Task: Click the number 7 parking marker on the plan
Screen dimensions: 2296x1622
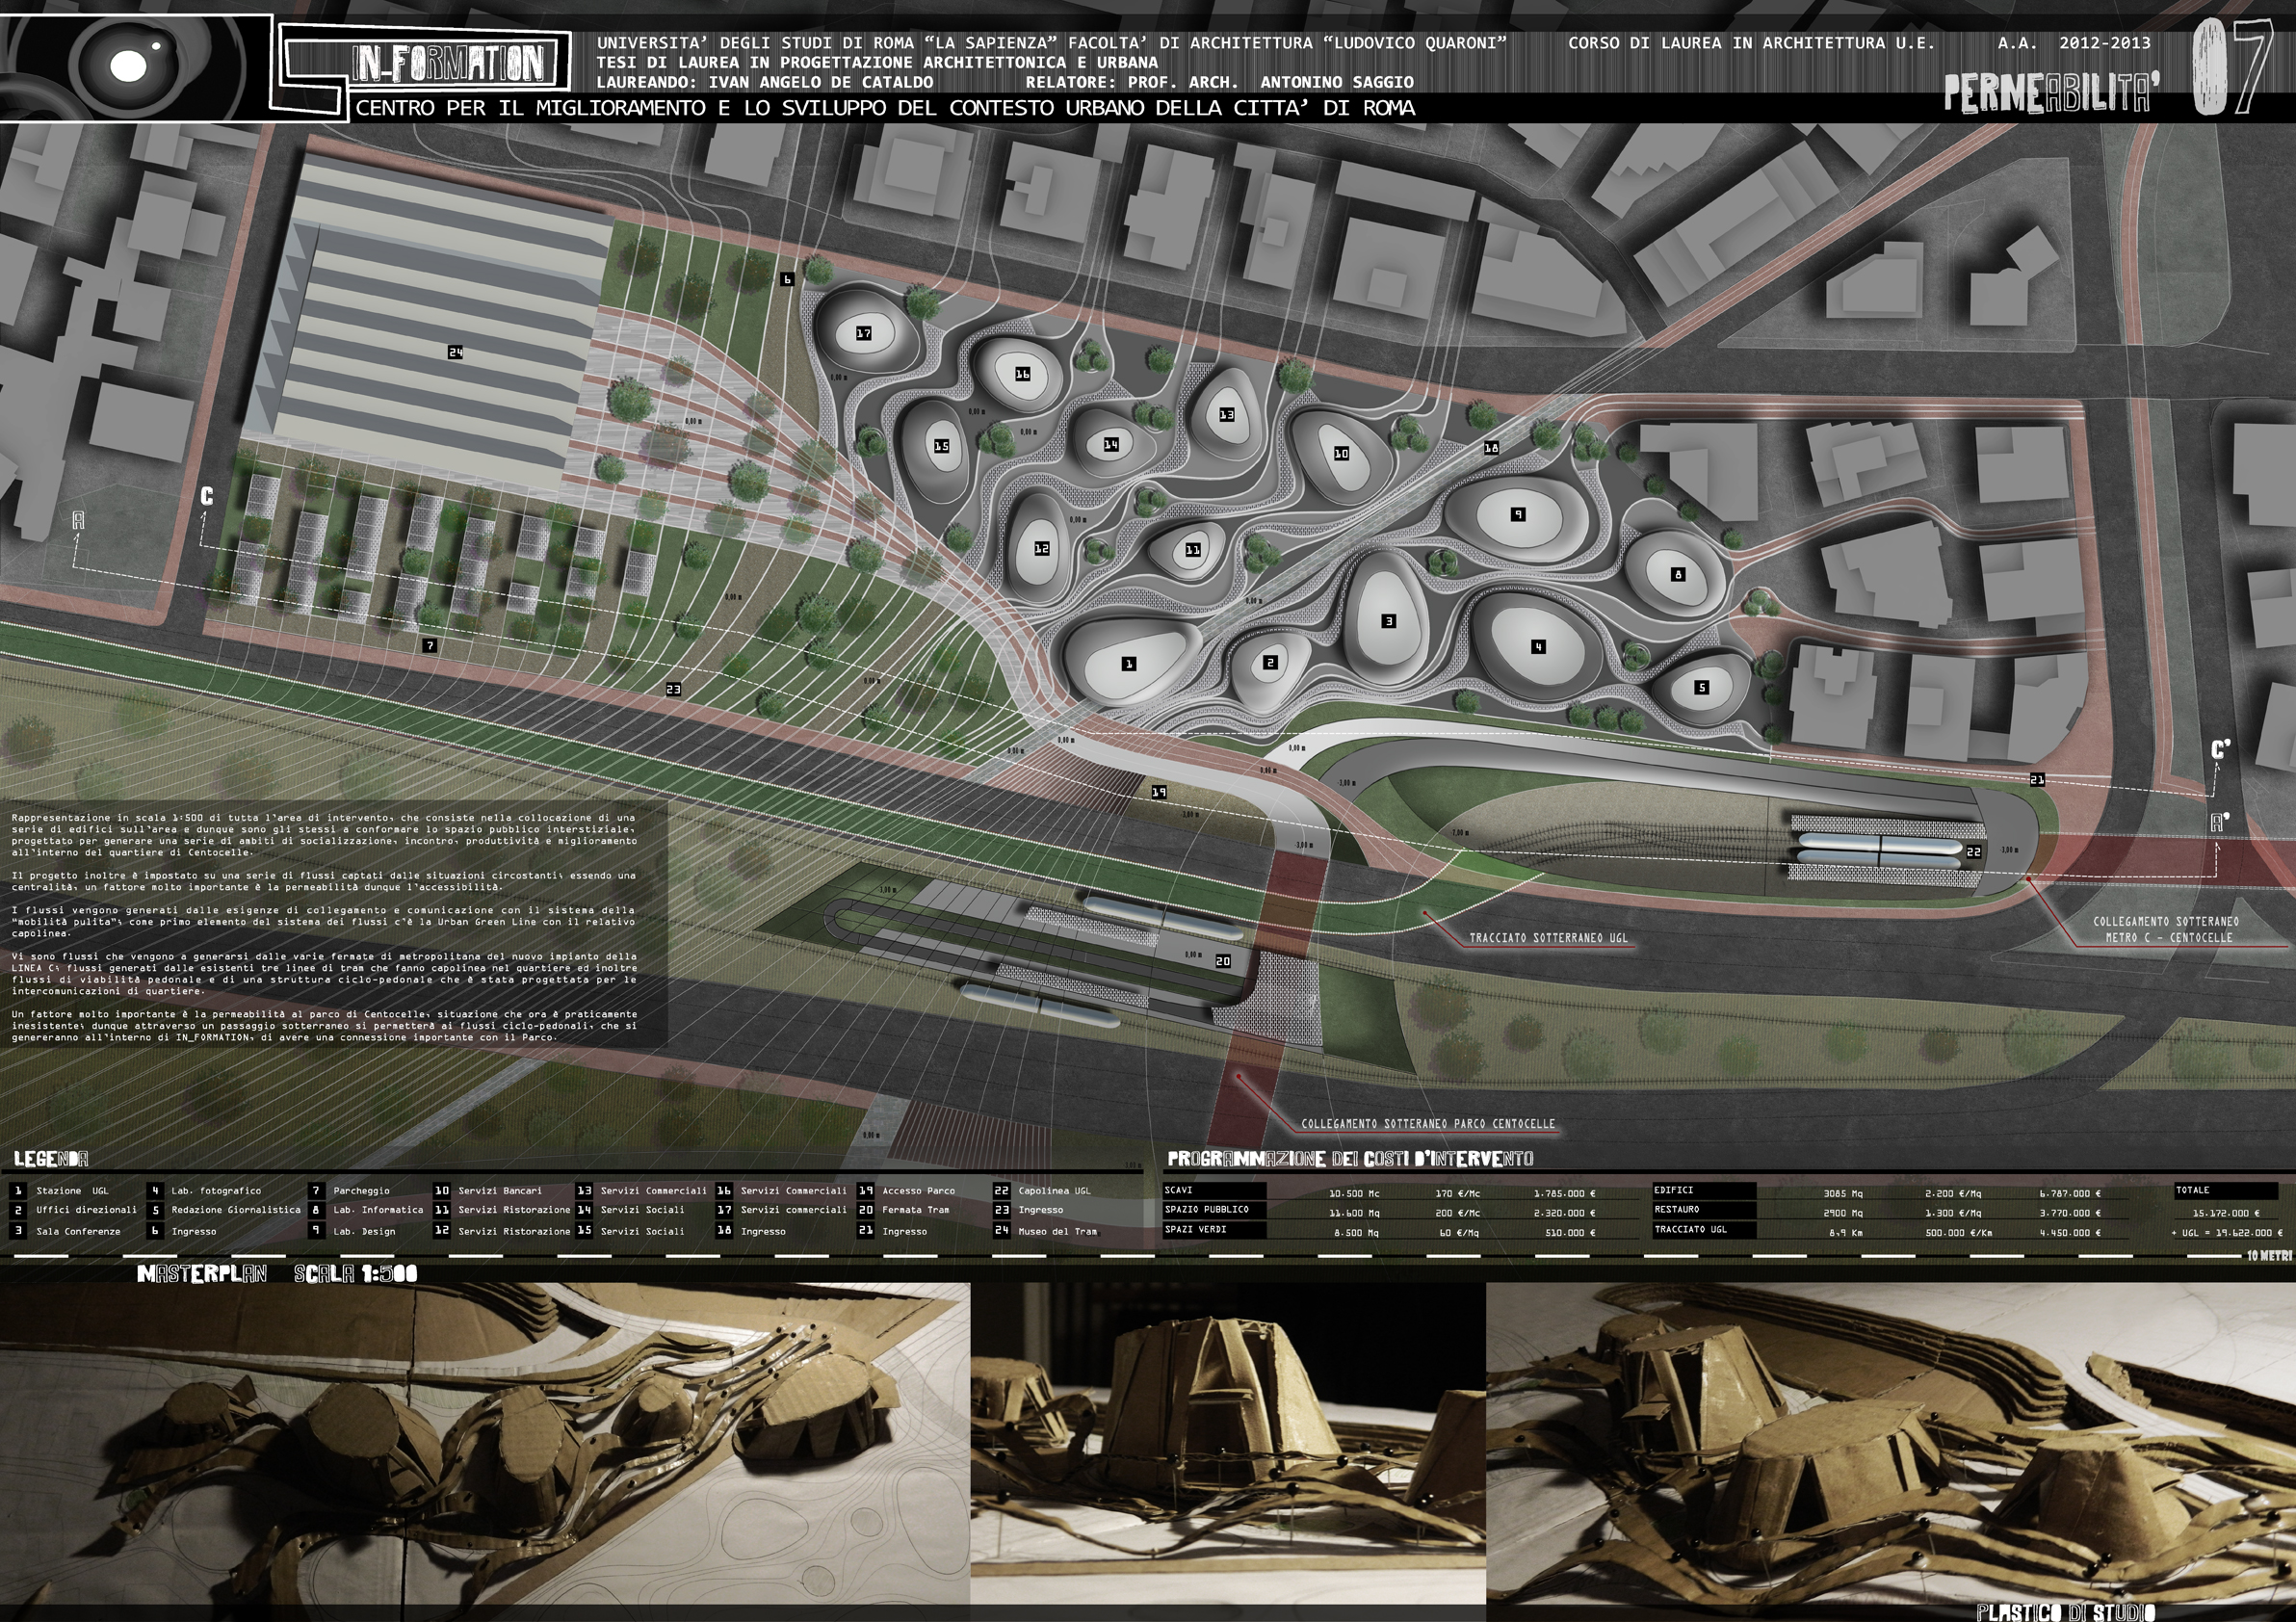Action: pyautogui.click(x=430, y=646)
